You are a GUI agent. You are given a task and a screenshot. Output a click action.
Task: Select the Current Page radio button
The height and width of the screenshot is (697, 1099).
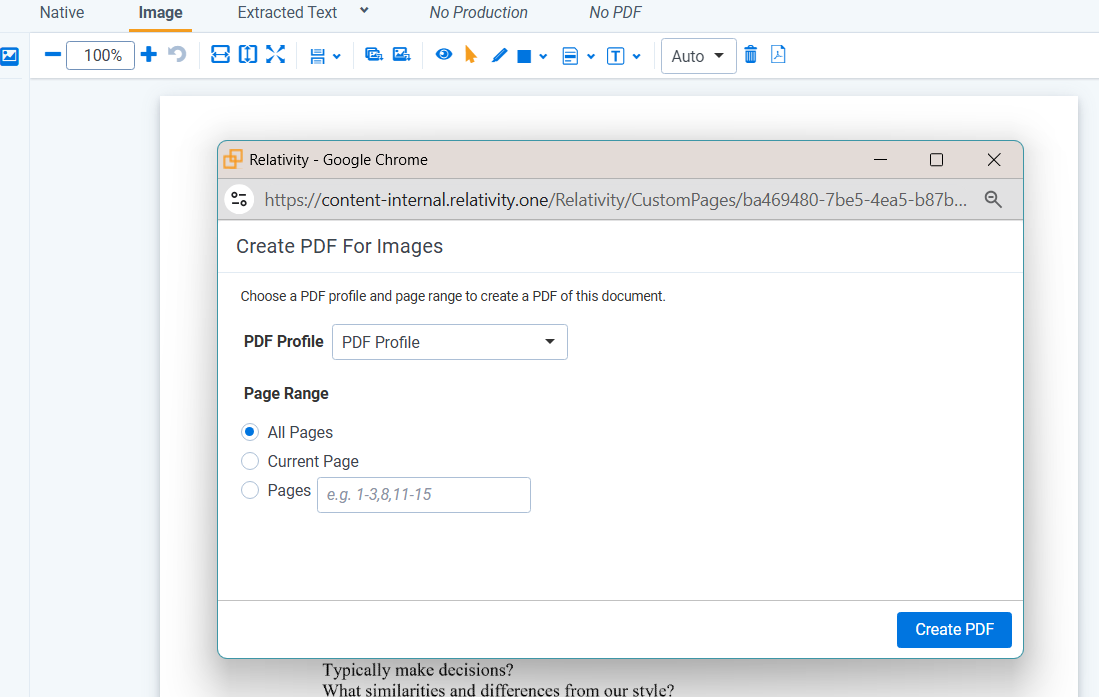(250, 461)
